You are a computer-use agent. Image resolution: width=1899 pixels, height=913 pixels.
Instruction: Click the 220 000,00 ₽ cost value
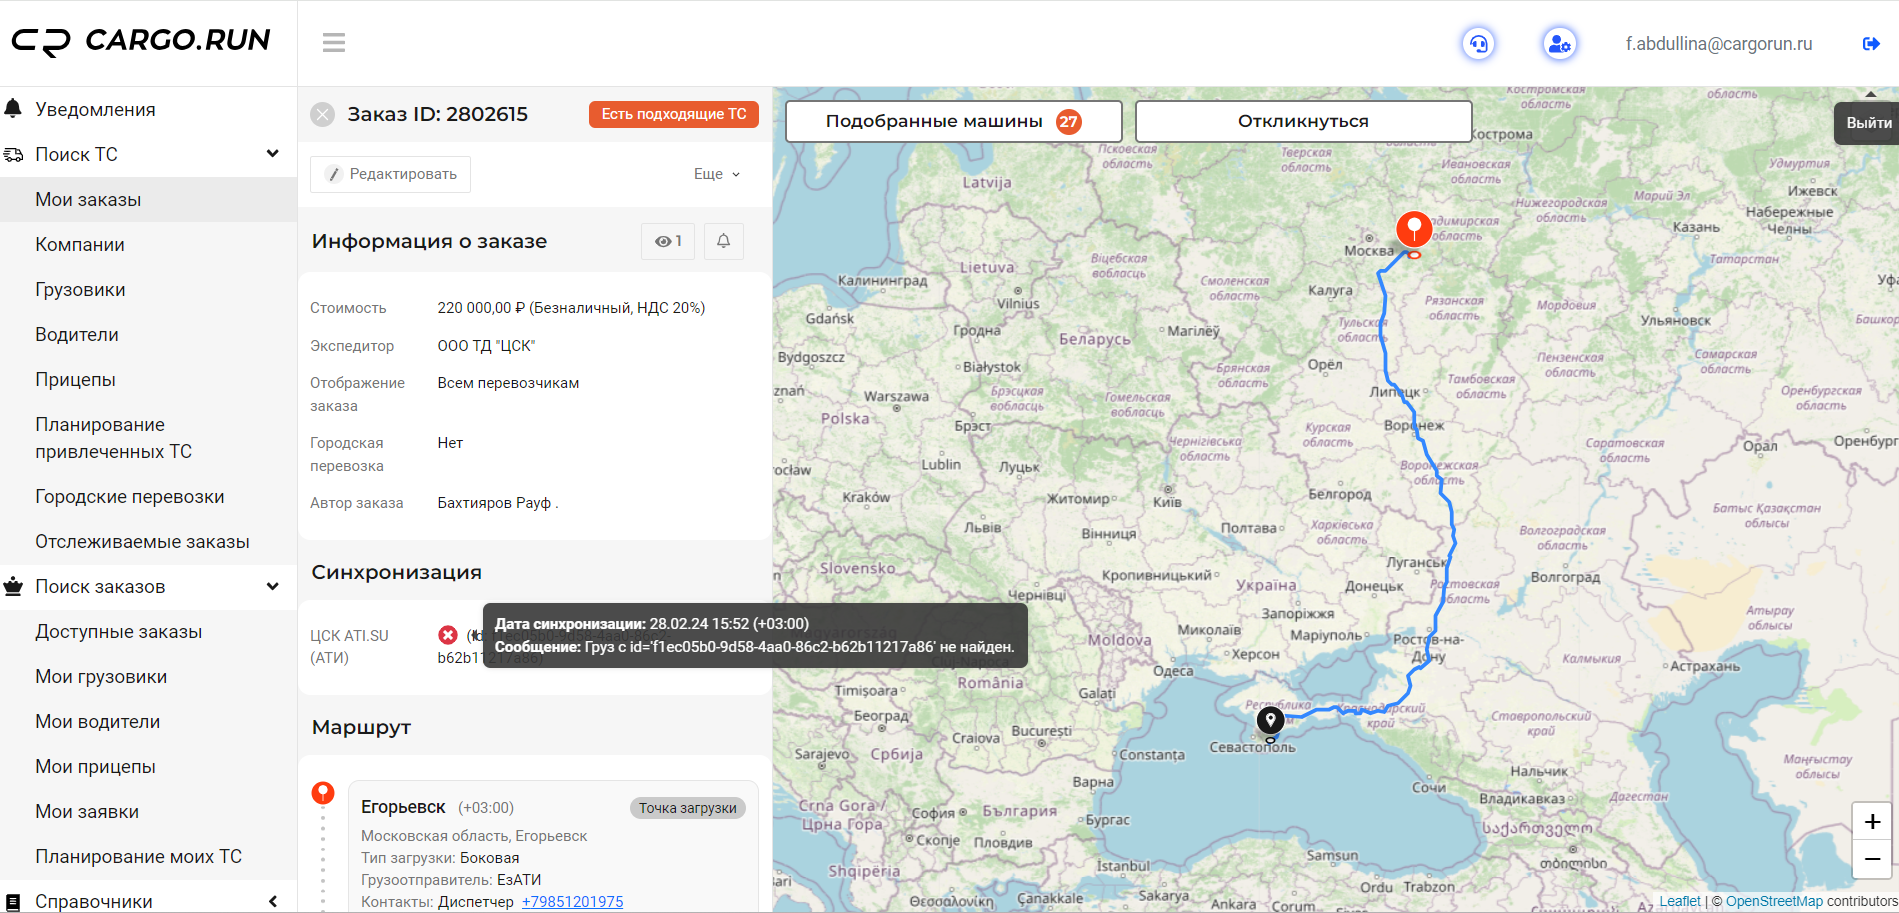(481, 308)
